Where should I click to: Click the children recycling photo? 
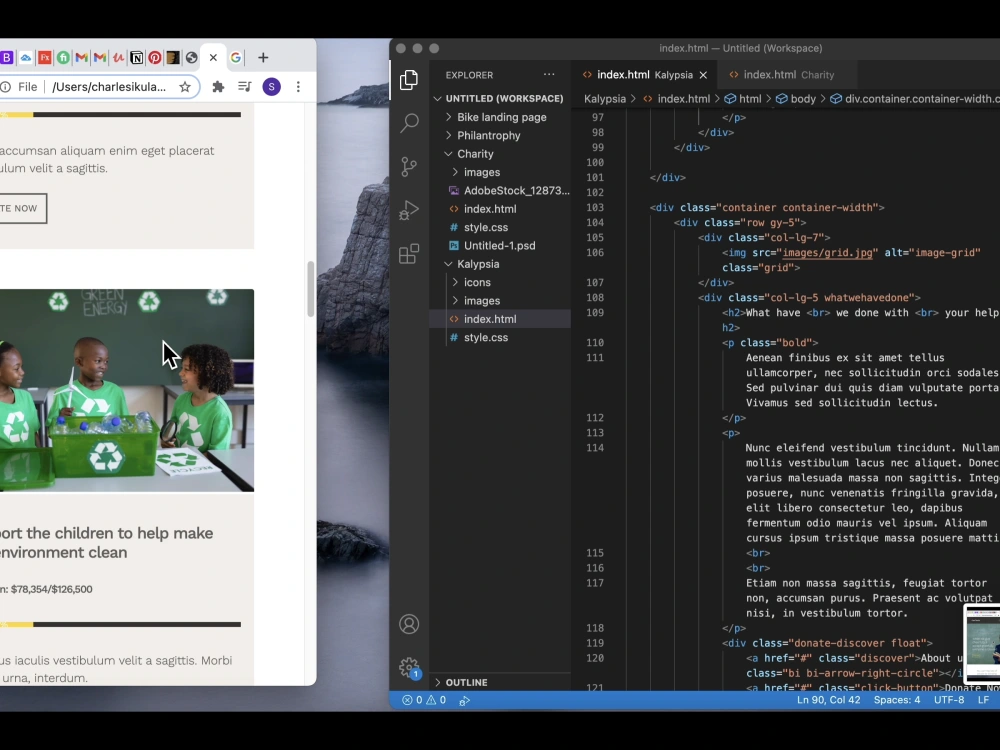[127, 390]
